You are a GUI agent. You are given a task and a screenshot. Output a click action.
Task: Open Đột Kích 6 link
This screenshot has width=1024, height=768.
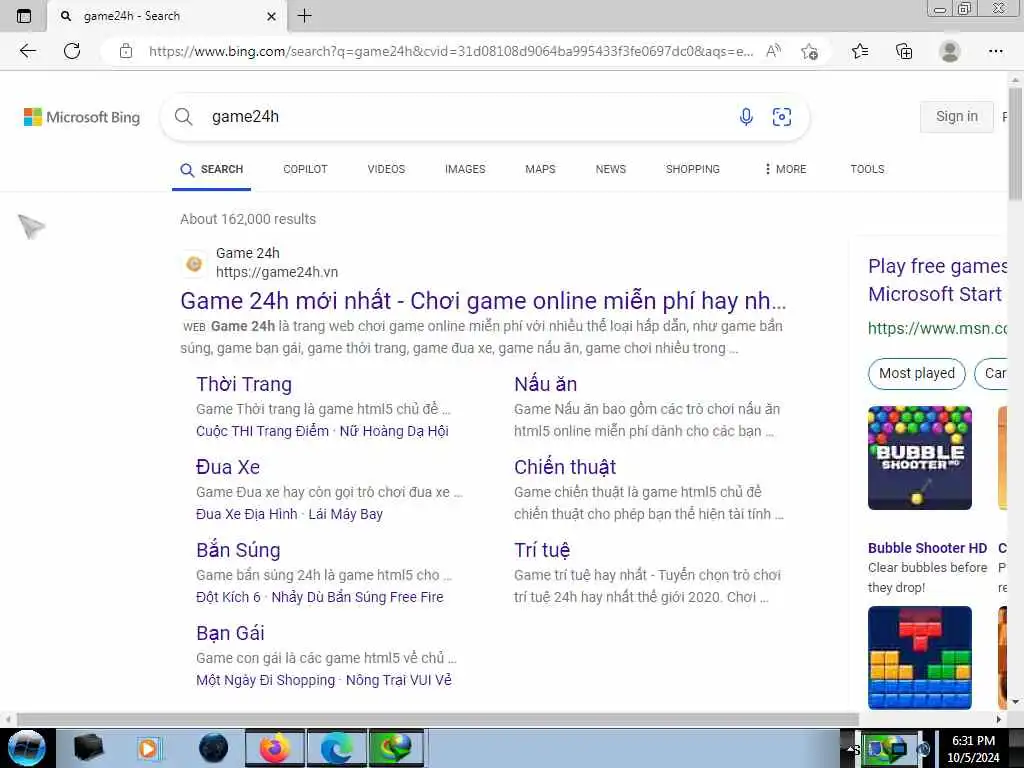pos(228,597)
